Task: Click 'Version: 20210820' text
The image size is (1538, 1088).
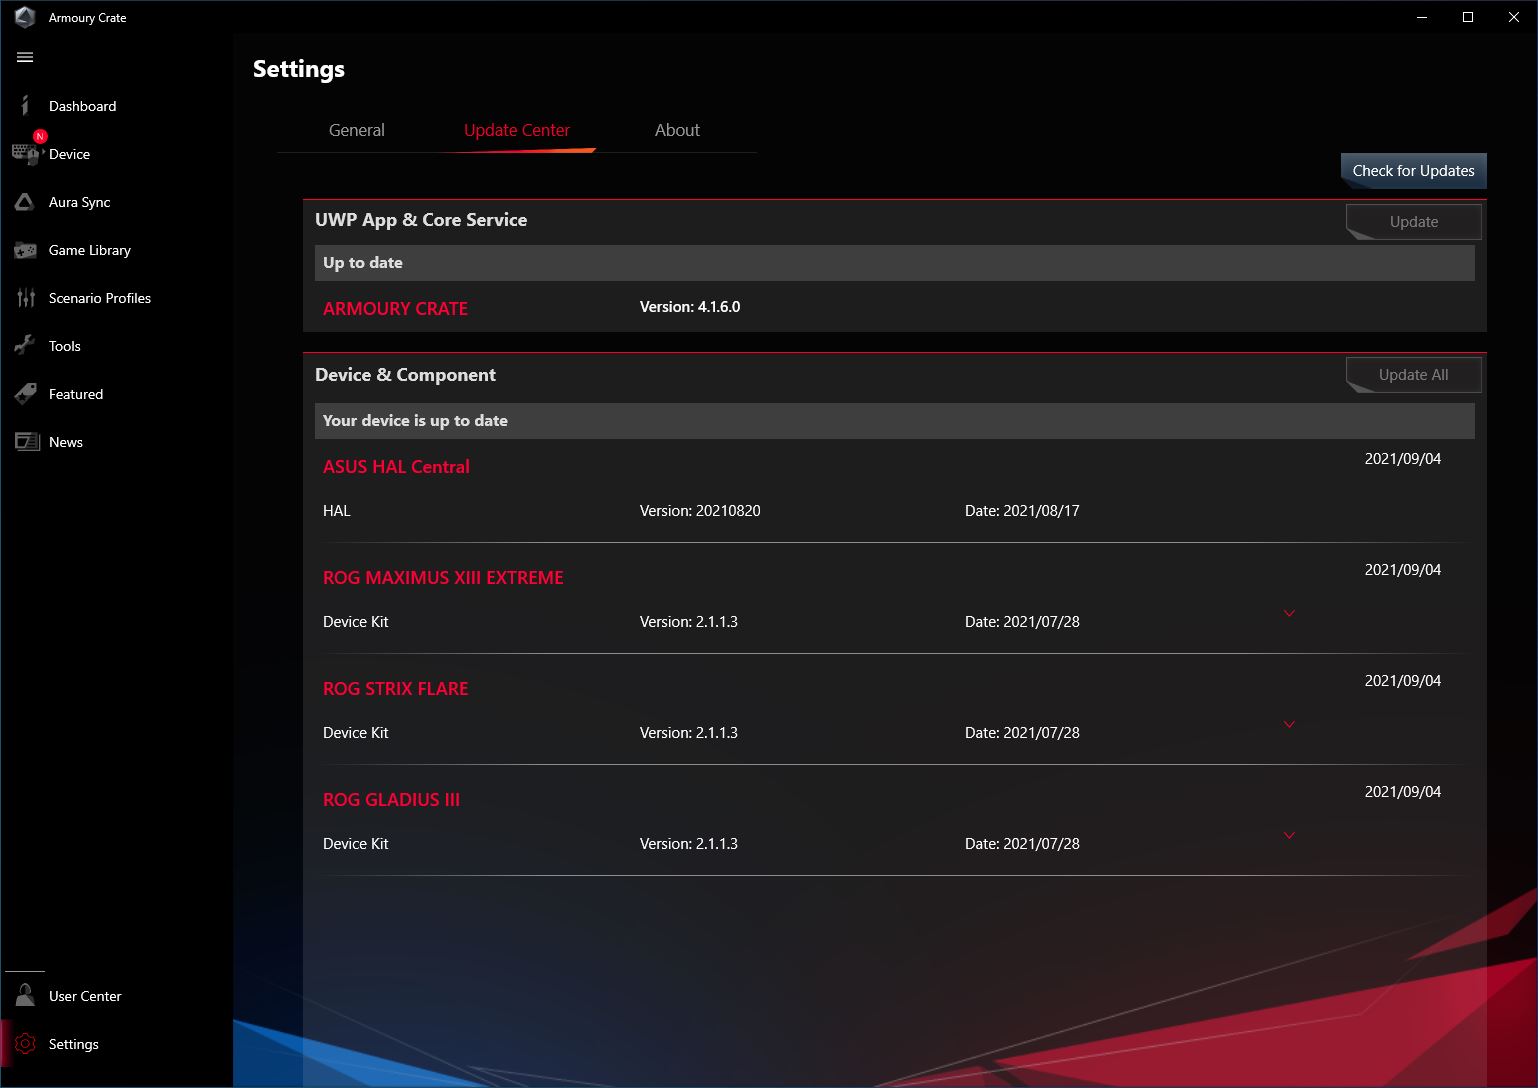Action: [700, 511]
